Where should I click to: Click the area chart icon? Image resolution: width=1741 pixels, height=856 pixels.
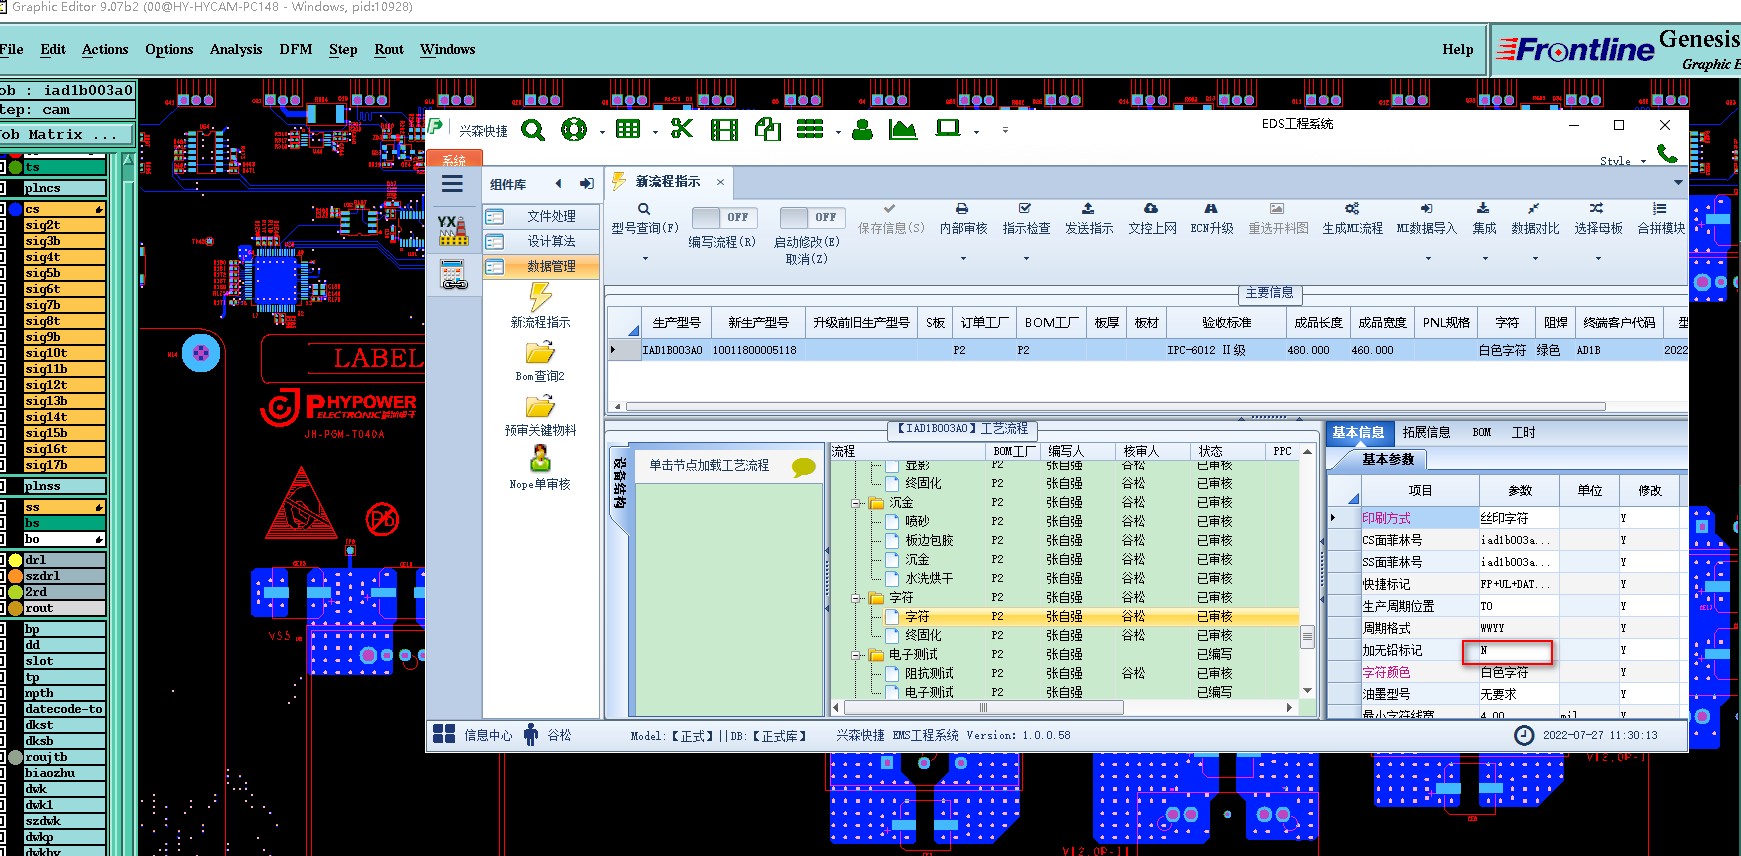(903, 129)
